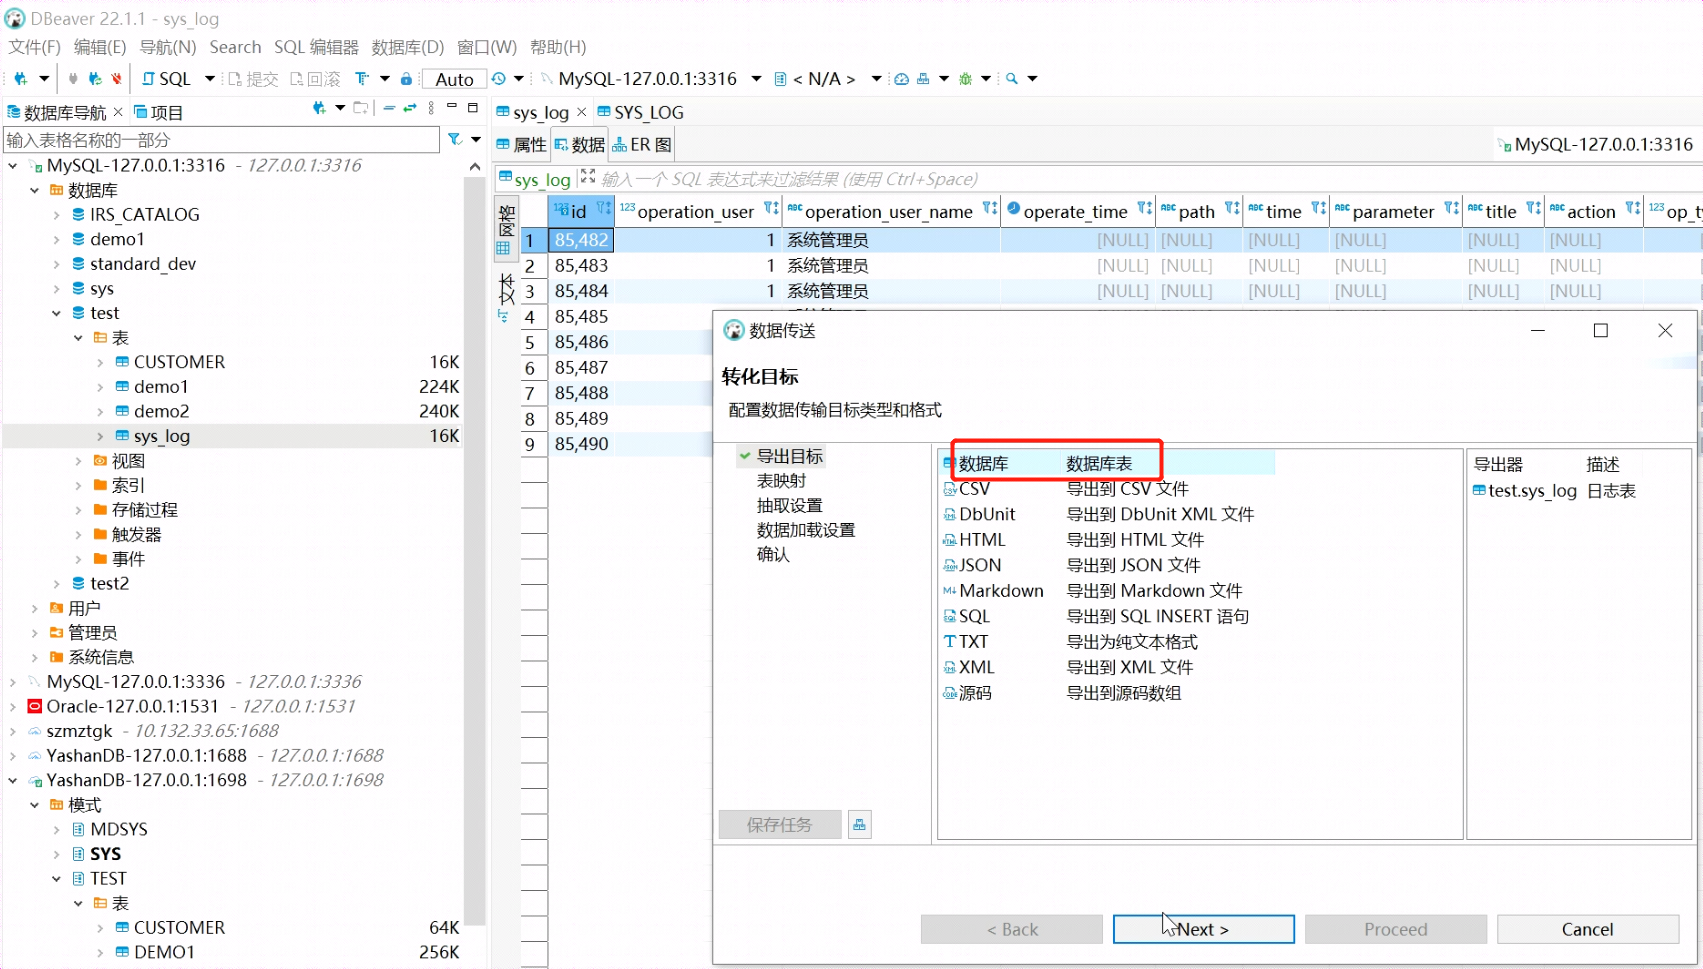This screenshot has width=1703, height=969.
Task: Expand the Oracle-127.0.0.1:1531 connection
Action: click(13, 706)
